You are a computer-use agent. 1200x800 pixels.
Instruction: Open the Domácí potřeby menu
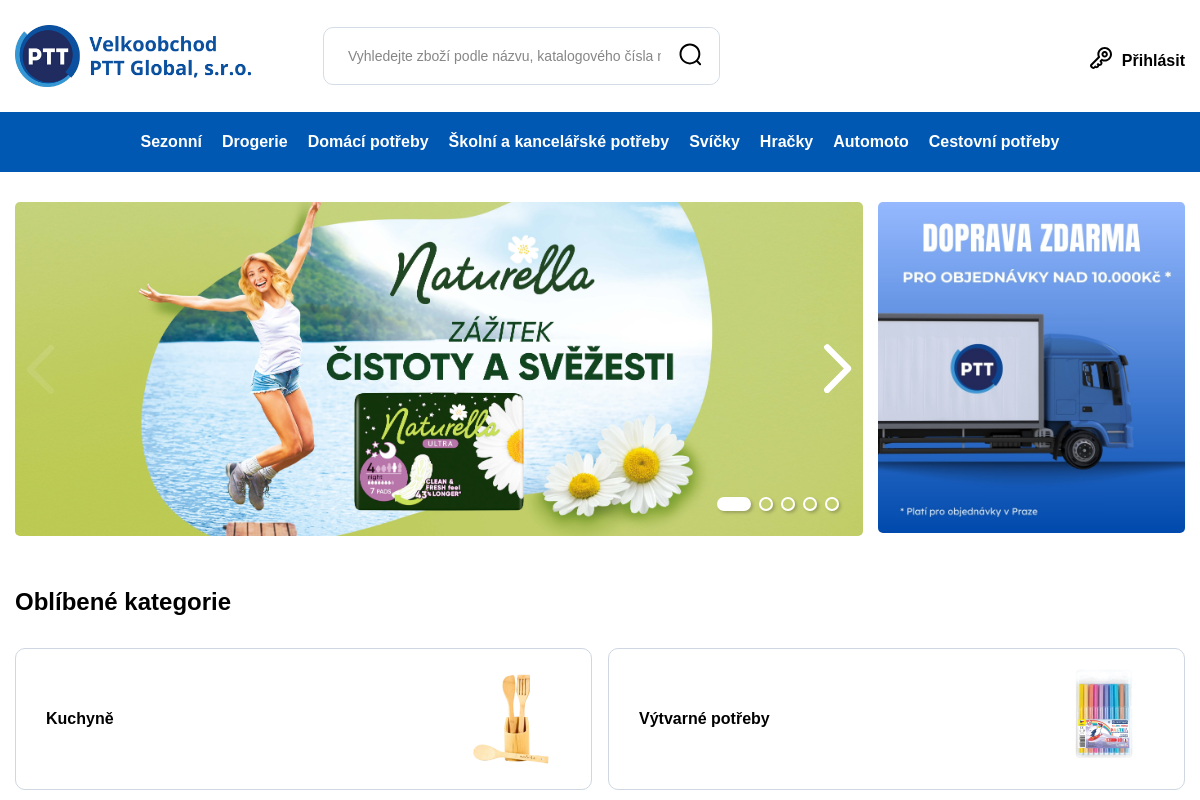(x=368, y=141)
